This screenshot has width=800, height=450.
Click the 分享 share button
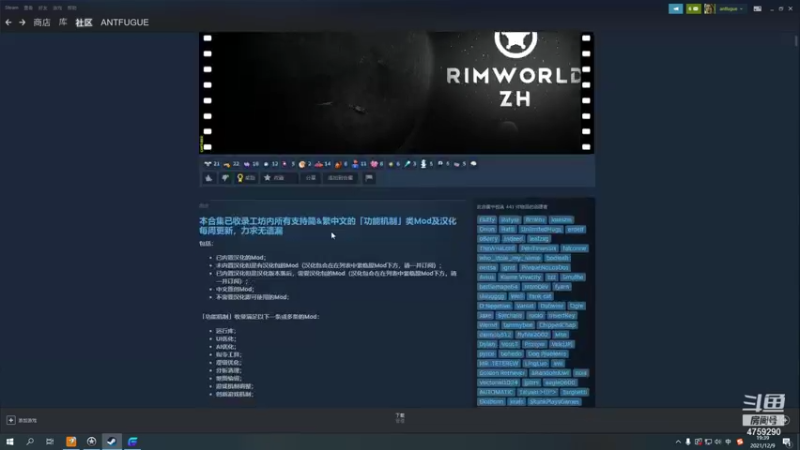(x=311, y=178)
